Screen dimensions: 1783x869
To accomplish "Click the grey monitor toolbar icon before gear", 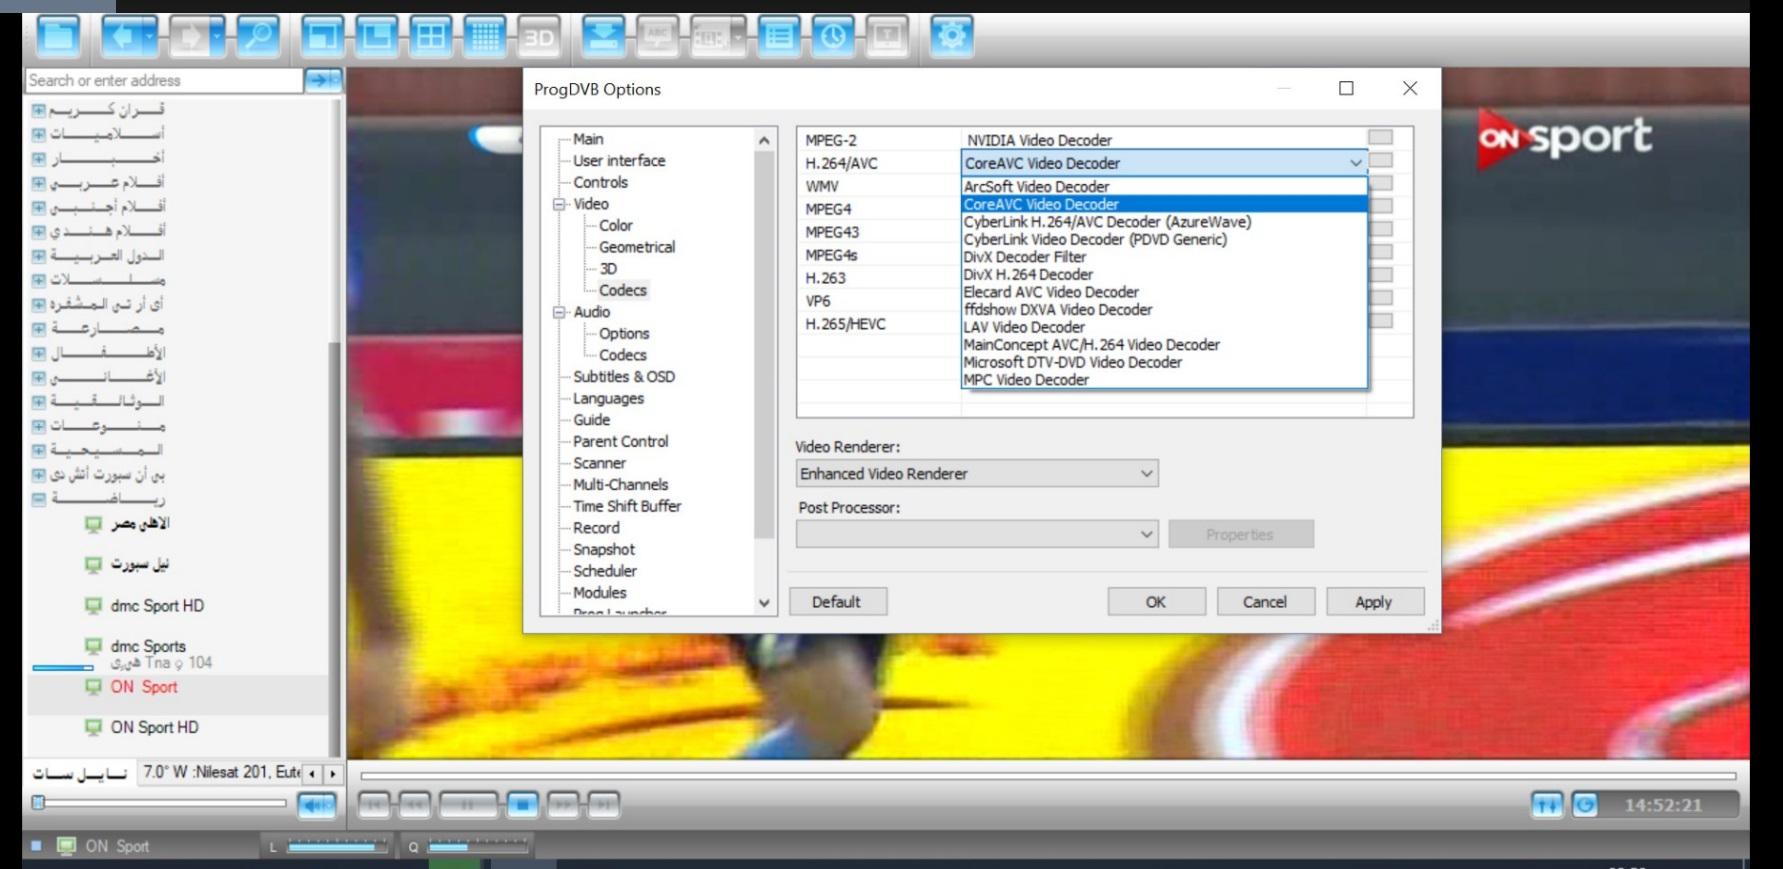I will click(887, 37).
